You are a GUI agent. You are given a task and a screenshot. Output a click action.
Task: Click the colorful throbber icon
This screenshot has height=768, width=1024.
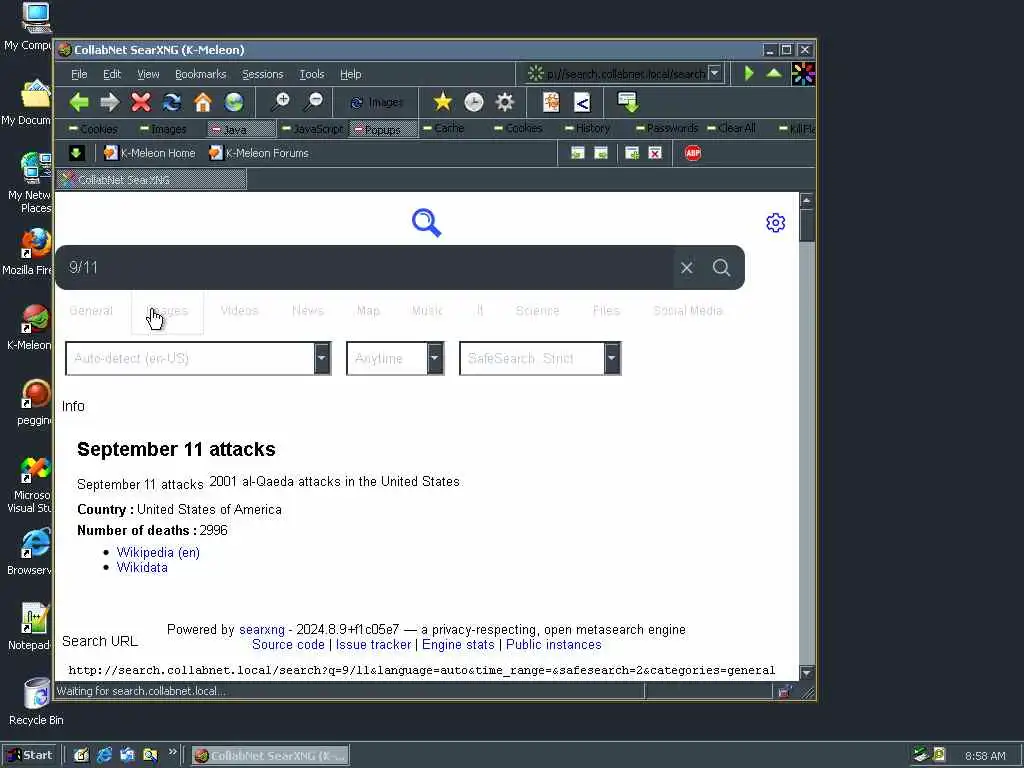[803, 74]
